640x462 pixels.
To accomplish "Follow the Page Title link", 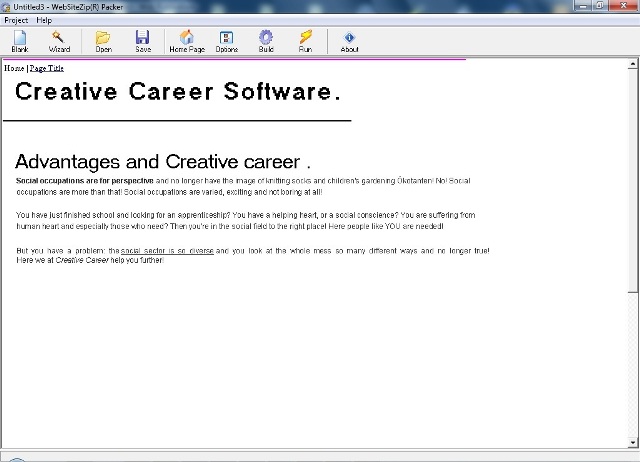I will click(x=47, y=68).
